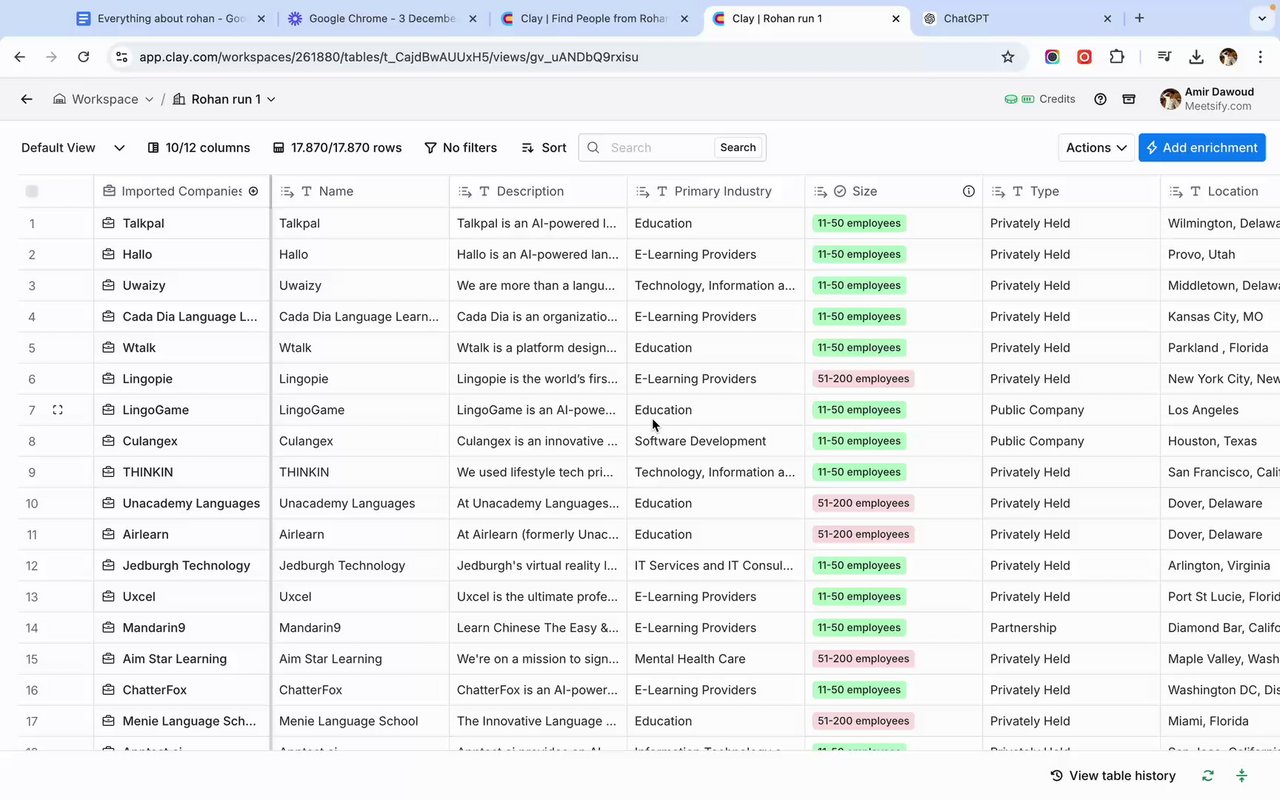Reload the page in Chrome

pyautogui.click(x=84, y=57)
